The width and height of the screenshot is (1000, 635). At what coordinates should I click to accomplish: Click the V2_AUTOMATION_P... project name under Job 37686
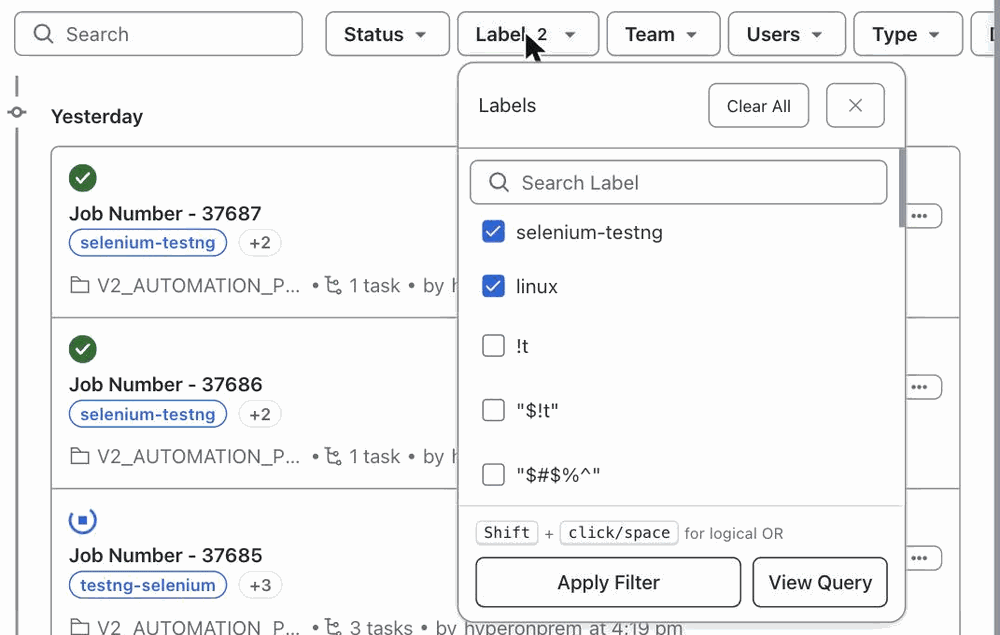tap(198, 456)
